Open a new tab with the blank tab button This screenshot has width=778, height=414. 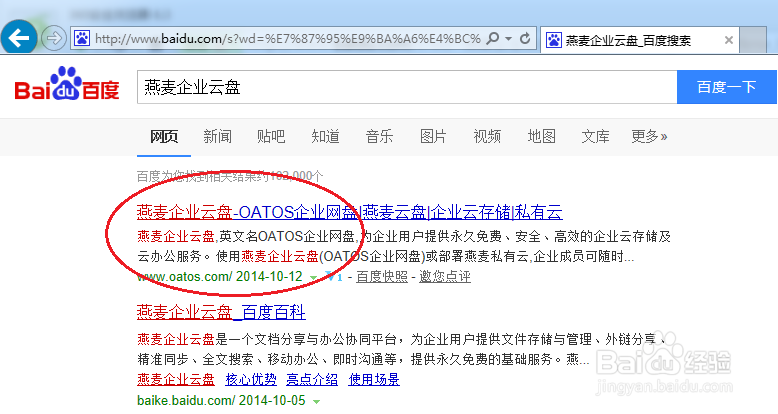click(x=753, y=39)
